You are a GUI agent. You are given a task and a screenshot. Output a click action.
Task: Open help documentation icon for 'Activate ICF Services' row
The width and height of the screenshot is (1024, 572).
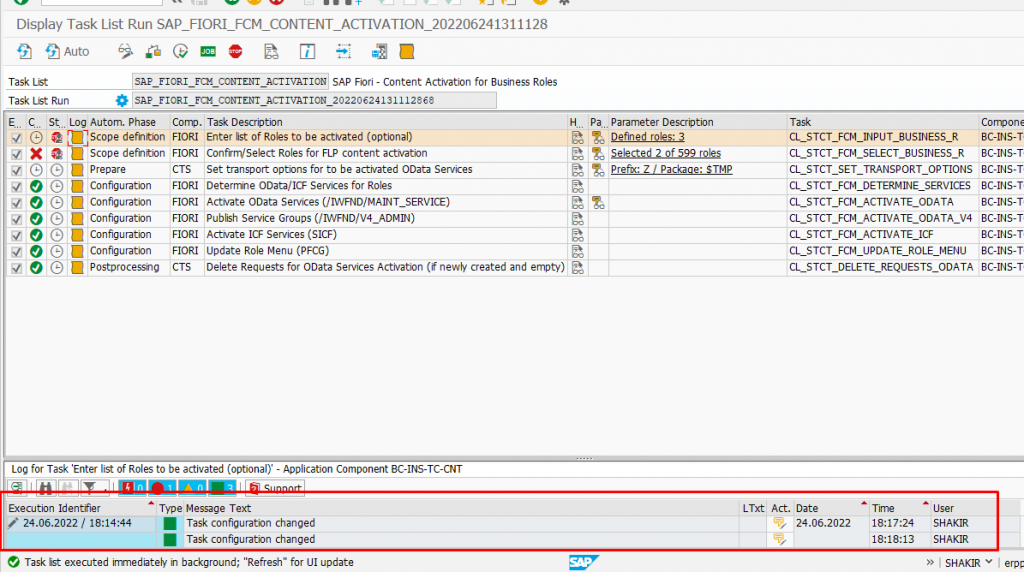[x=577, y=235]
